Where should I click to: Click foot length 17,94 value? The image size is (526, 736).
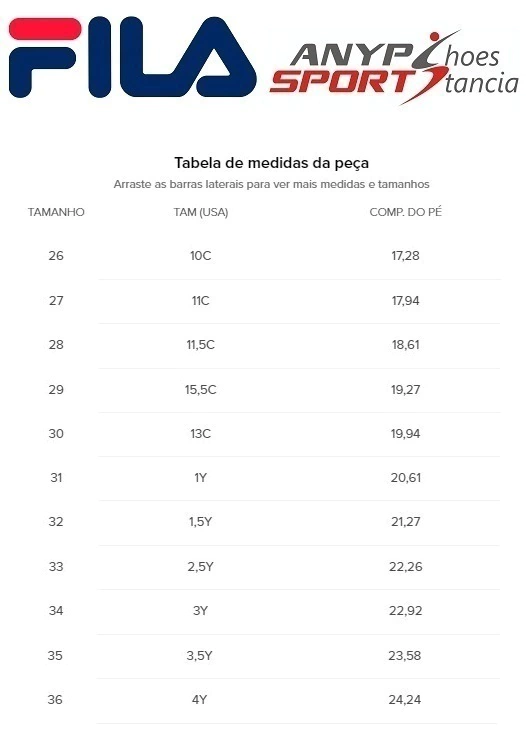(405, 300)
